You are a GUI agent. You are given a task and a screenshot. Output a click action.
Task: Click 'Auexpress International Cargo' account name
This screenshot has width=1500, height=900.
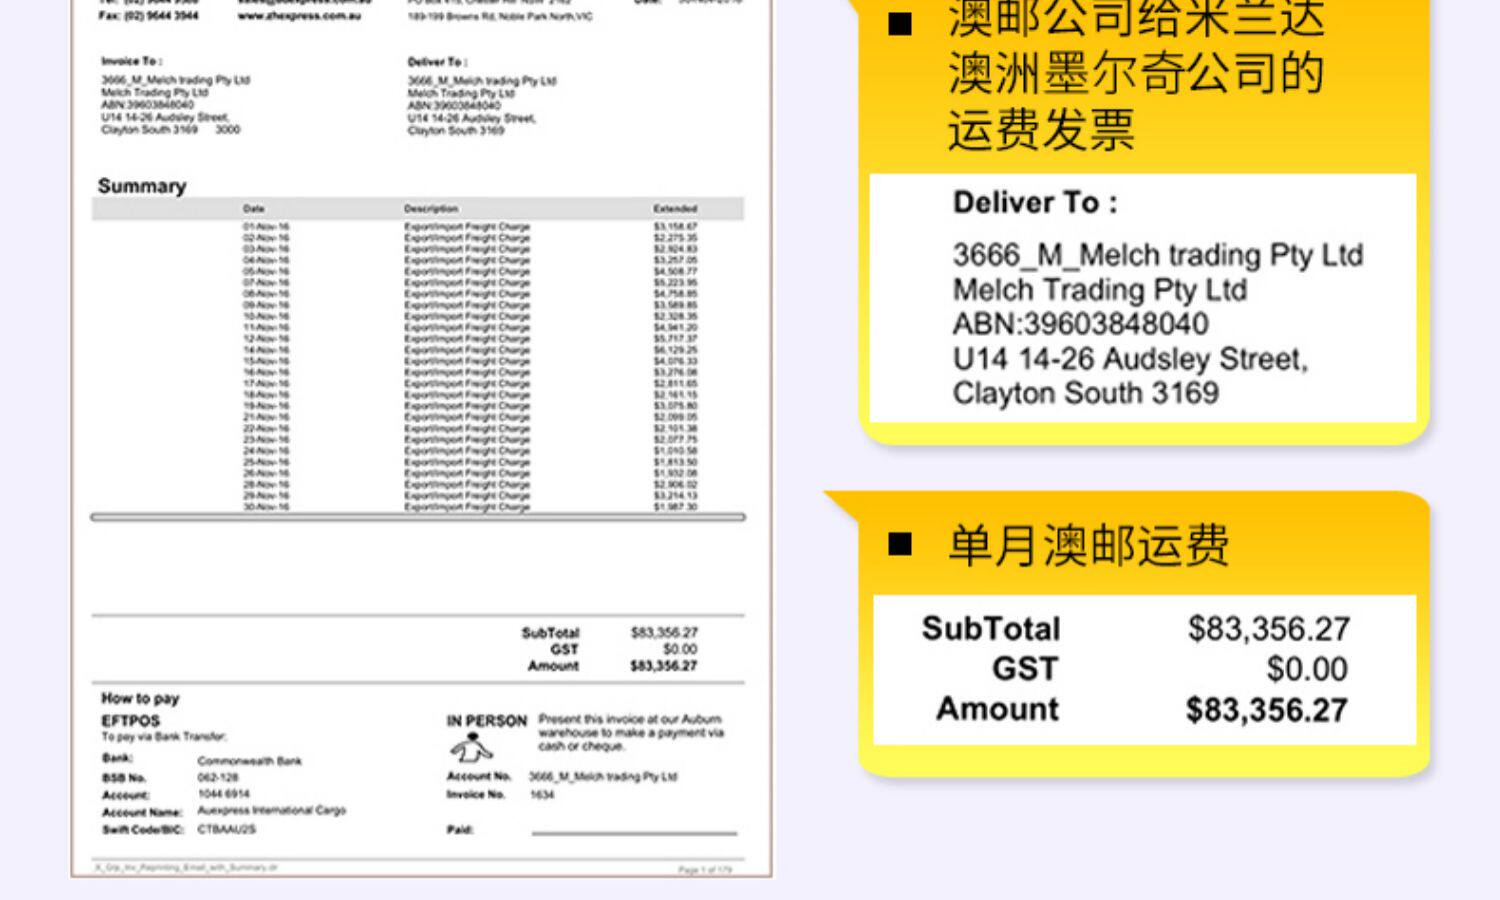point(271,810)
